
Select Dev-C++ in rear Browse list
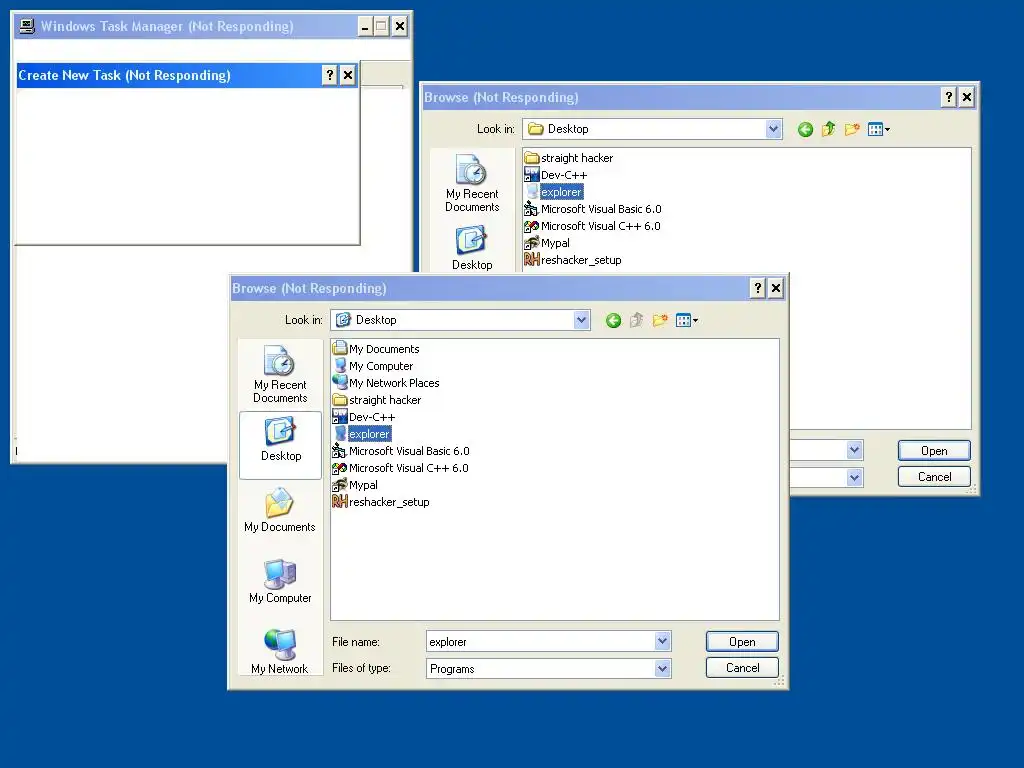click(556, 175)
